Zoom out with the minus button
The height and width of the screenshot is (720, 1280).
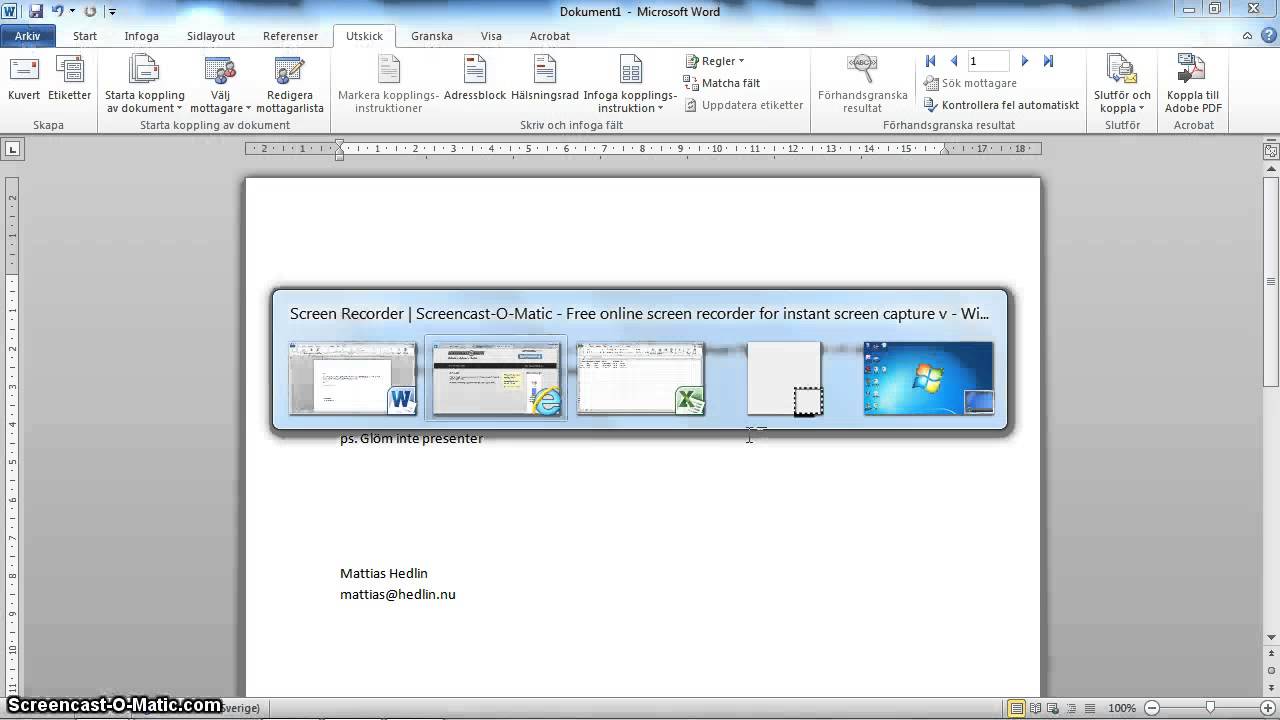coord(1150,708)
